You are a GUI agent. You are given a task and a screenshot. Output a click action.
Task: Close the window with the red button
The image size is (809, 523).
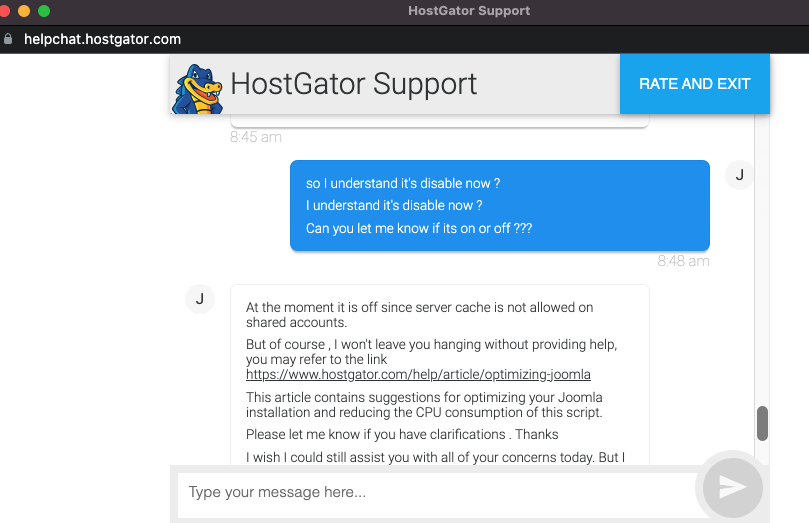point(5,11)
